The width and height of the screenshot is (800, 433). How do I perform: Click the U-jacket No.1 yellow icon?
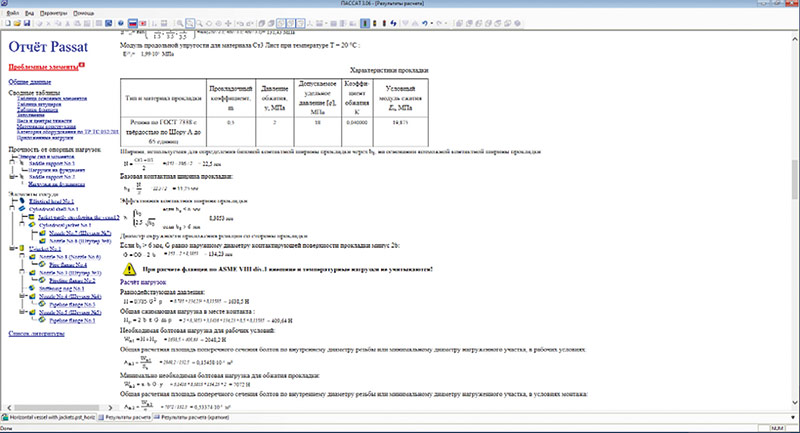pyautogui.click(x=22, y=248)
